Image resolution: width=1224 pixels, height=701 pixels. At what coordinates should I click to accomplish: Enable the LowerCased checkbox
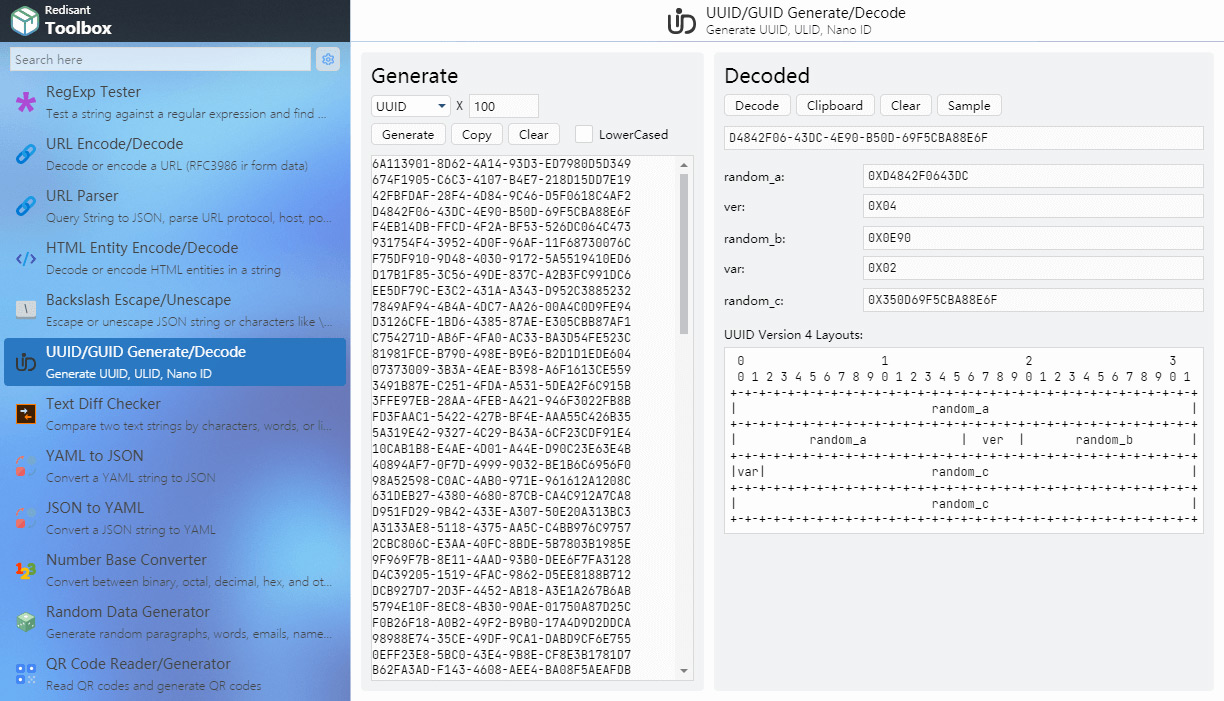click(584, 134)
